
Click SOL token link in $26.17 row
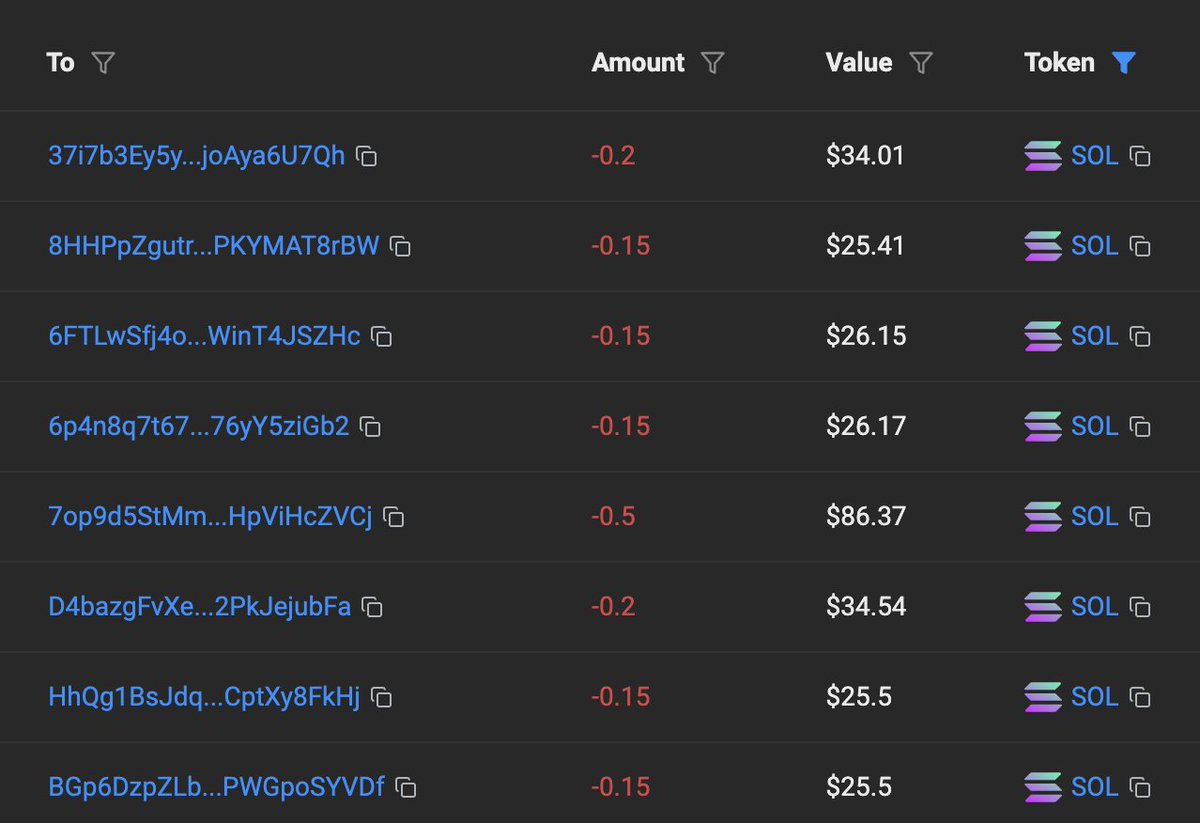1094,426
